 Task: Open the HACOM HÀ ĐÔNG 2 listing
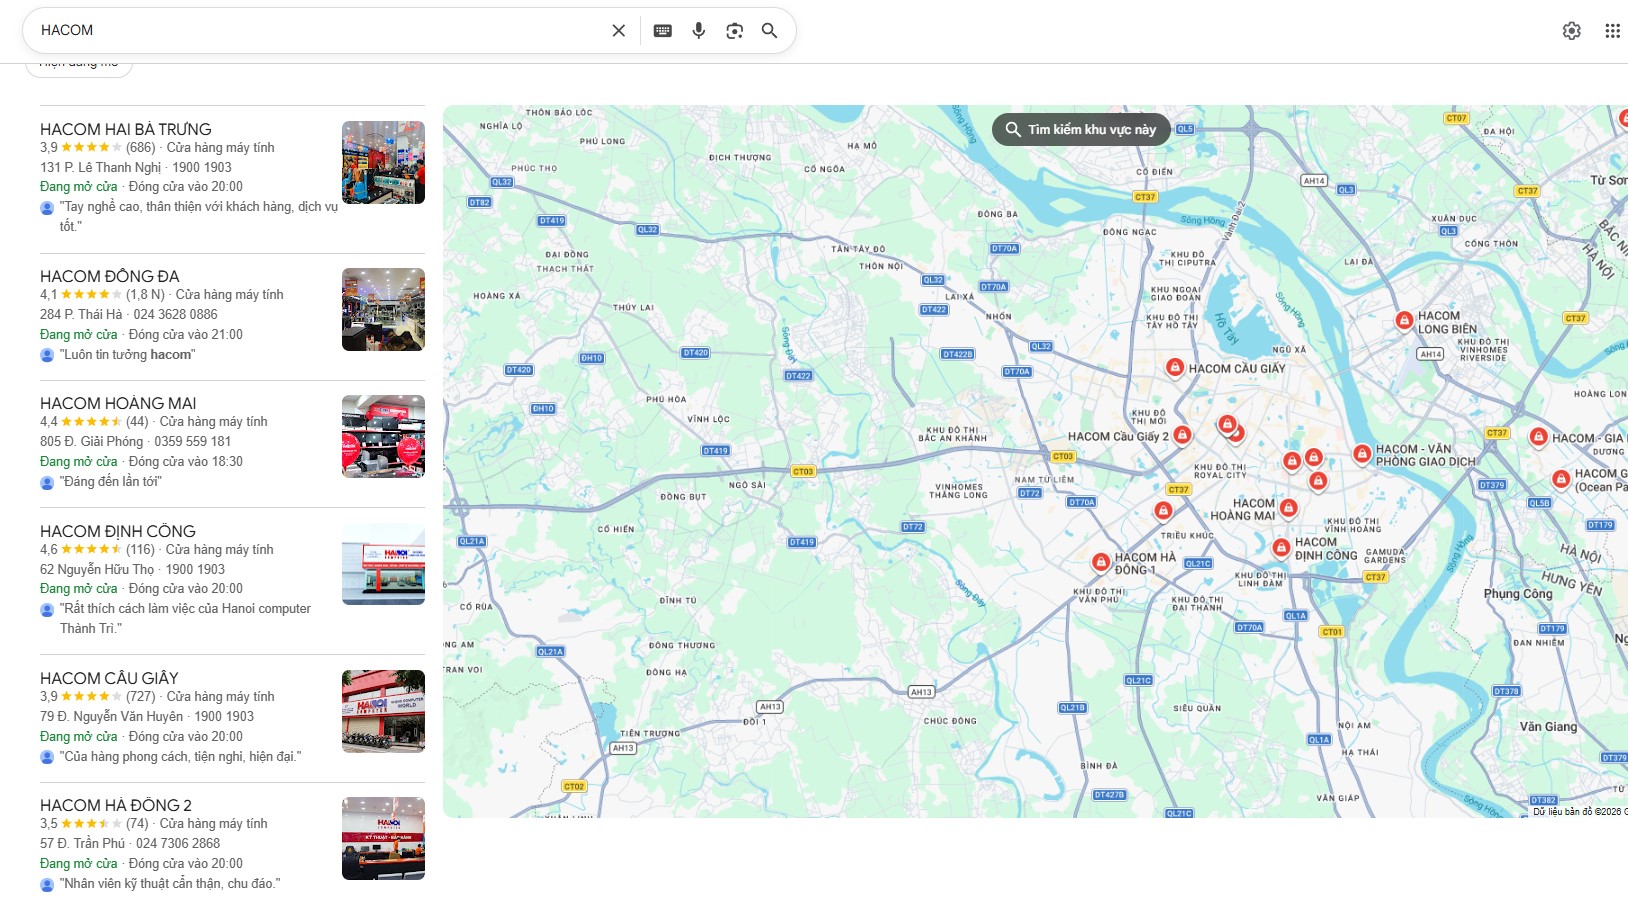(116, 805)
